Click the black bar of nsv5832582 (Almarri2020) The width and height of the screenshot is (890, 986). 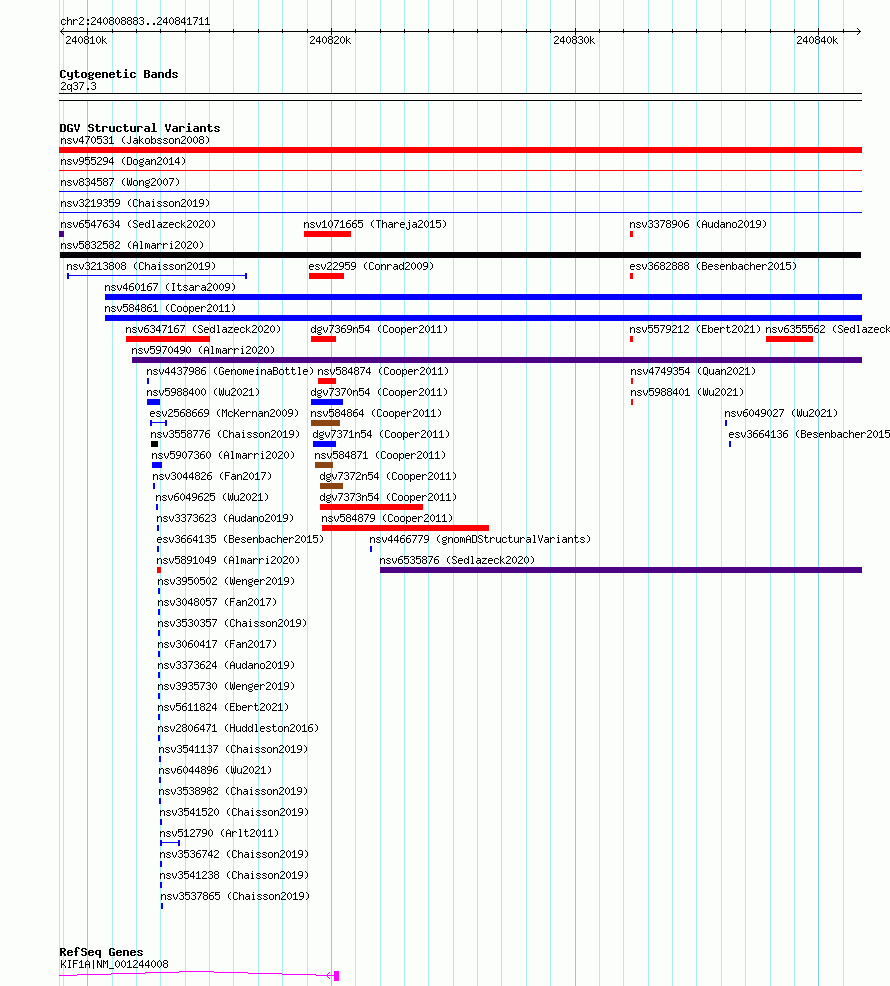460,255
